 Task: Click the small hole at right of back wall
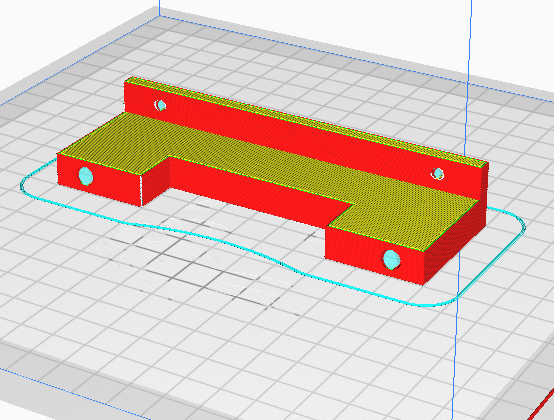coord(438,173)
